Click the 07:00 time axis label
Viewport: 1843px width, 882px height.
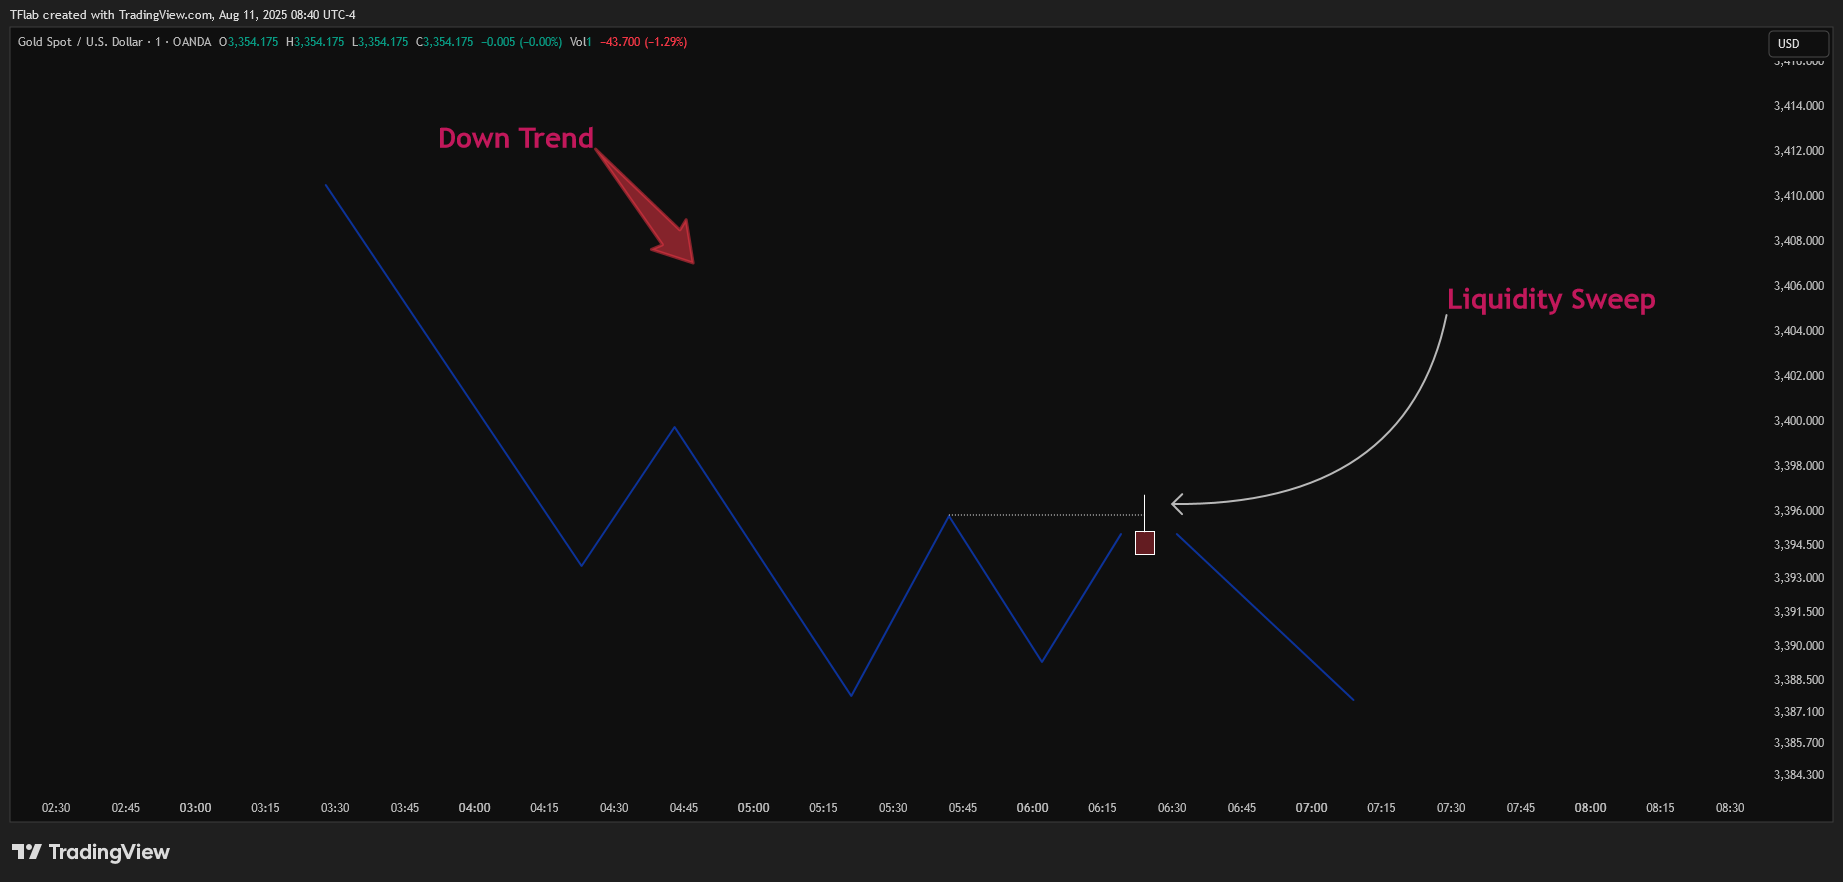[1311, 808]
